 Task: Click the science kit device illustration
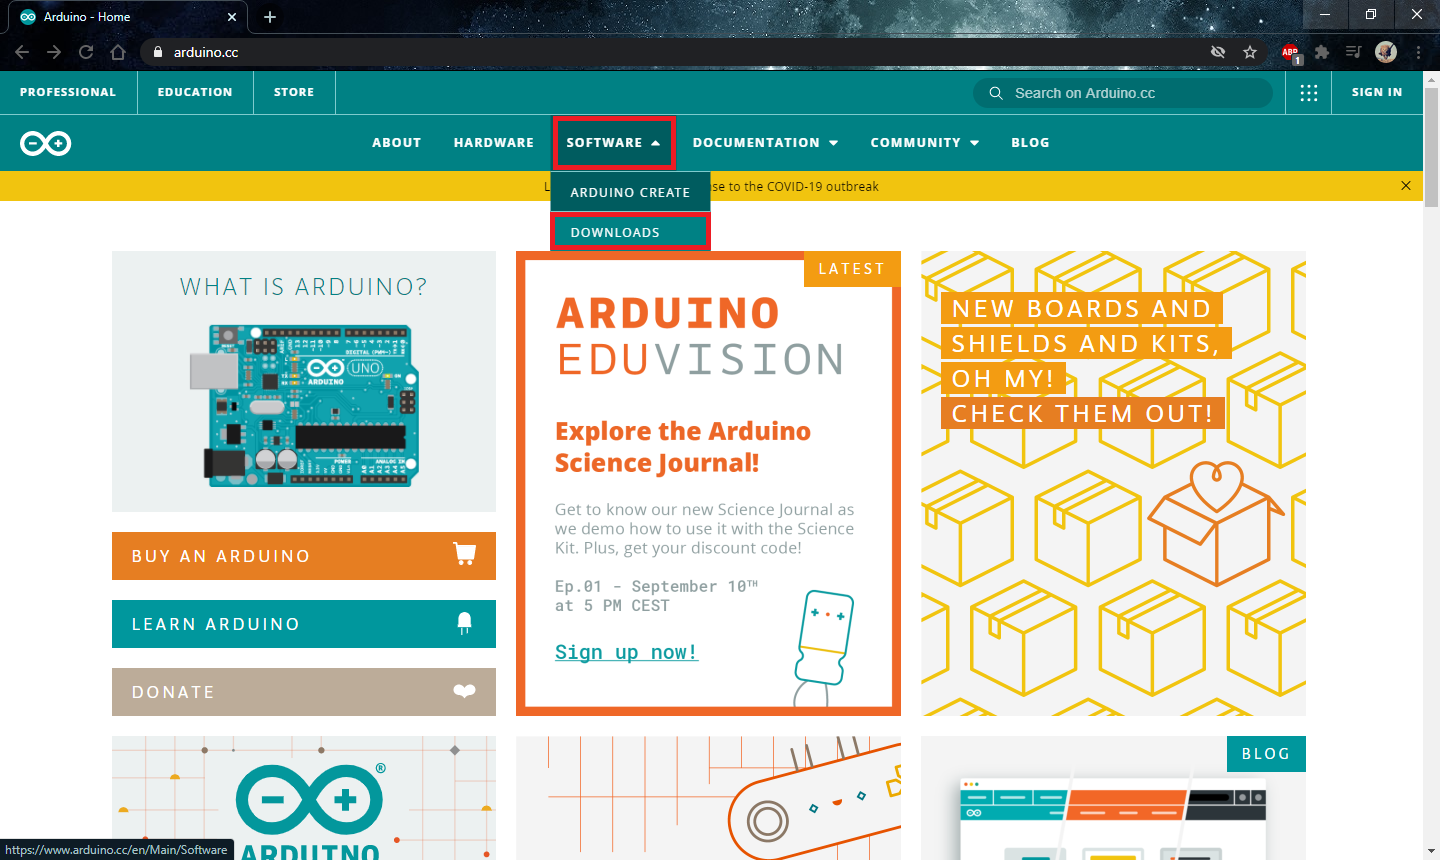point(824,647)
